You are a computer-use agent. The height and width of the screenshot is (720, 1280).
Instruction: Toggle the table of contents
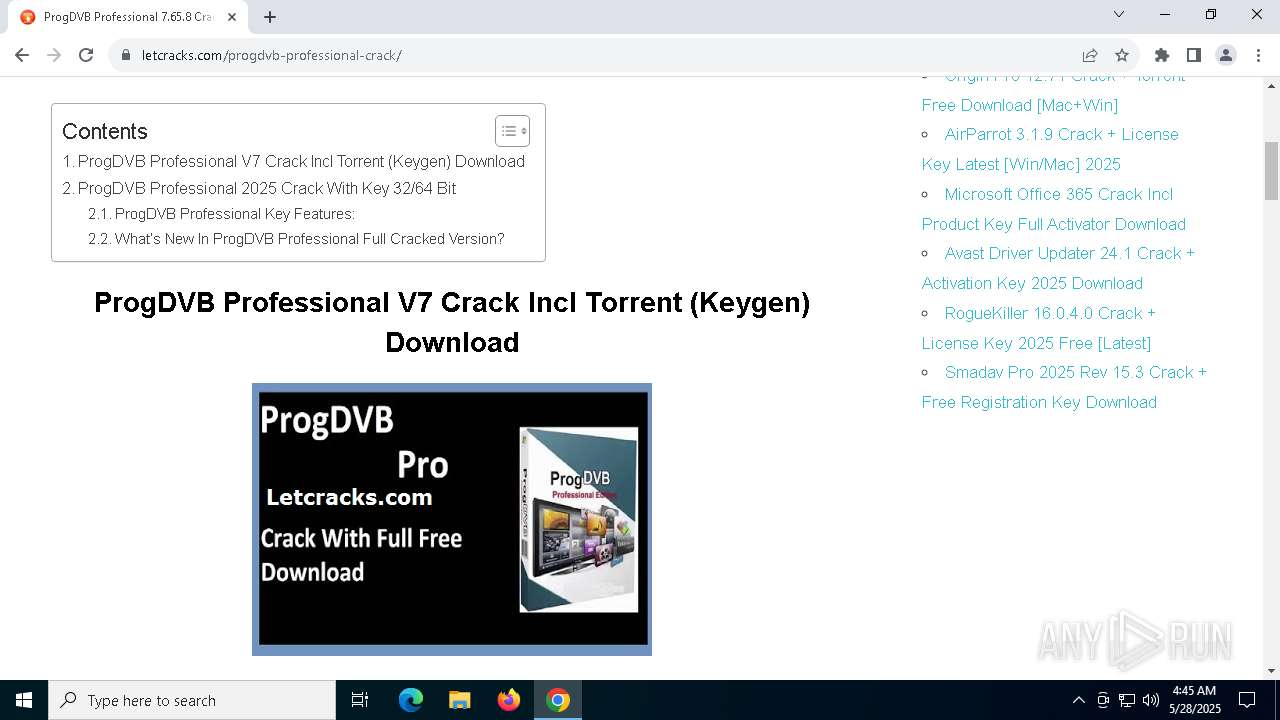pos(512,131)
